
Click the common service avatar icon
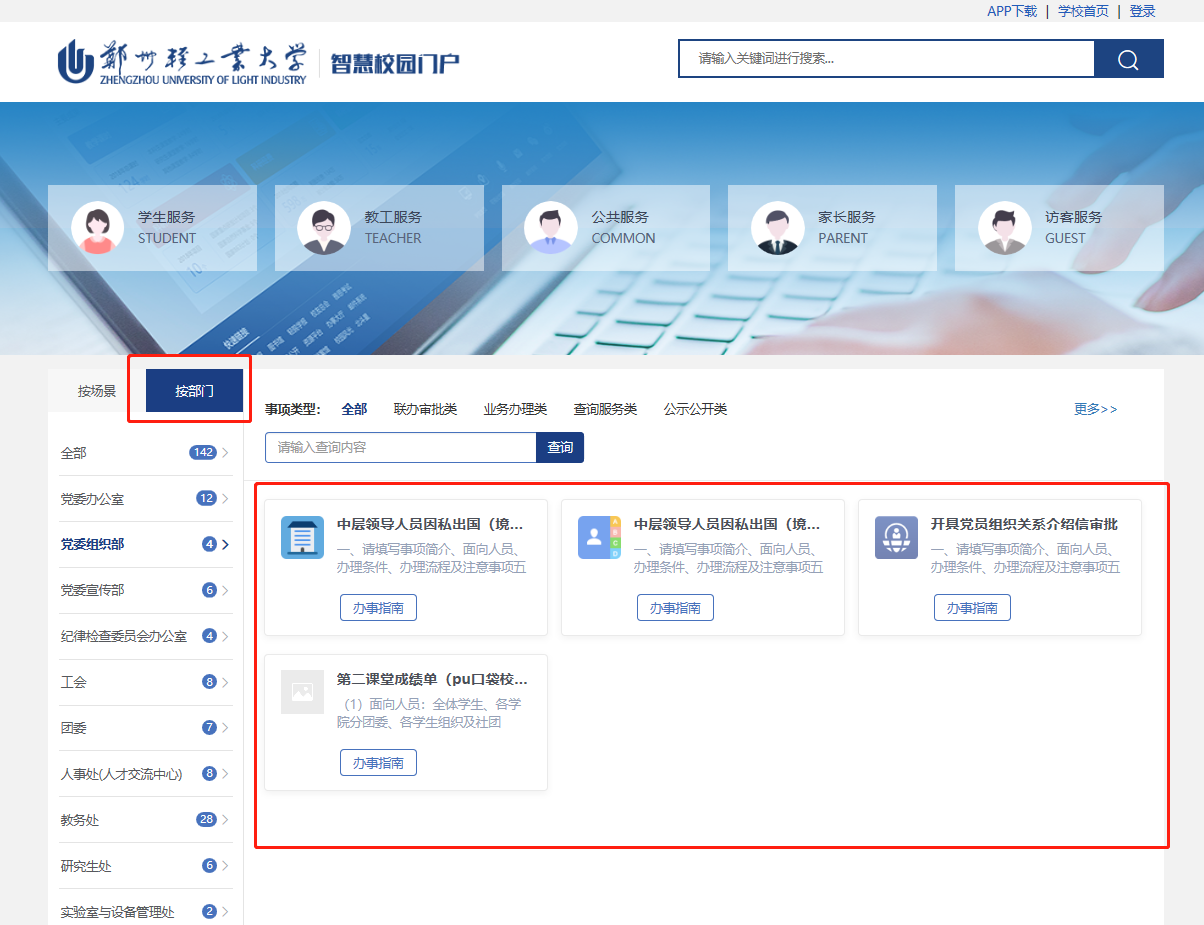click(551, 228)
